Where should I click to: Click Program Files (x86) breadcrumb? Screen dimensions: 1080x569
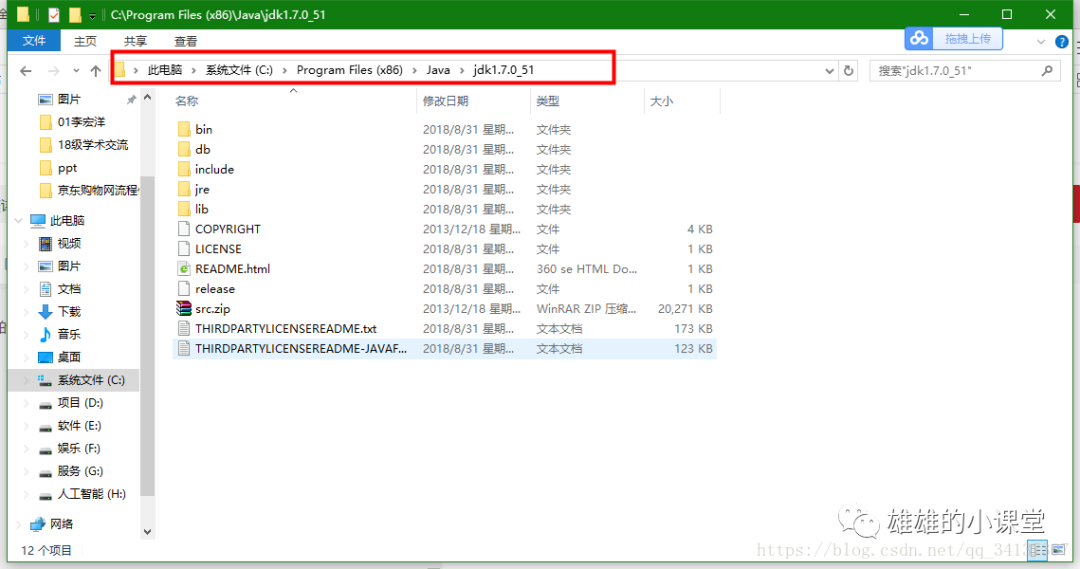349,70
